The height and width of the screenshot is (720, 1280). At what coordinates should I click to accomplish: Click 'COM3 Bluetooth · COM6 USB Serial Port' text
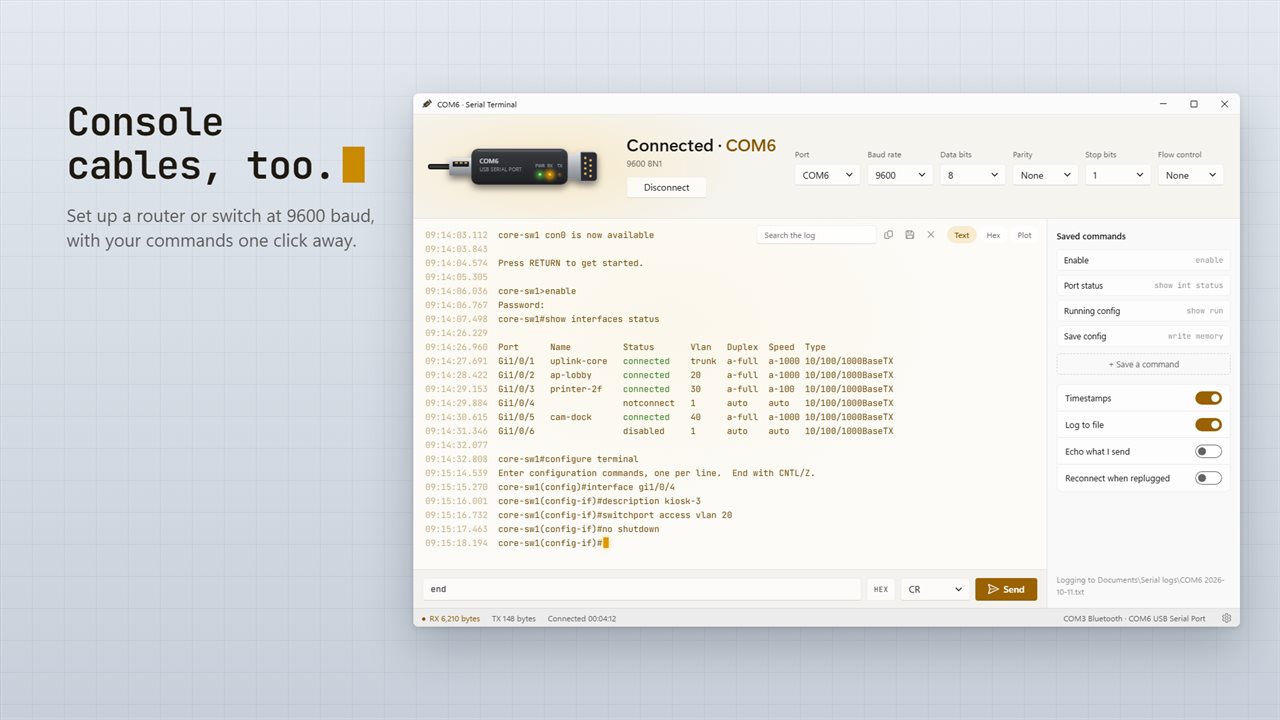[1134, 618]
